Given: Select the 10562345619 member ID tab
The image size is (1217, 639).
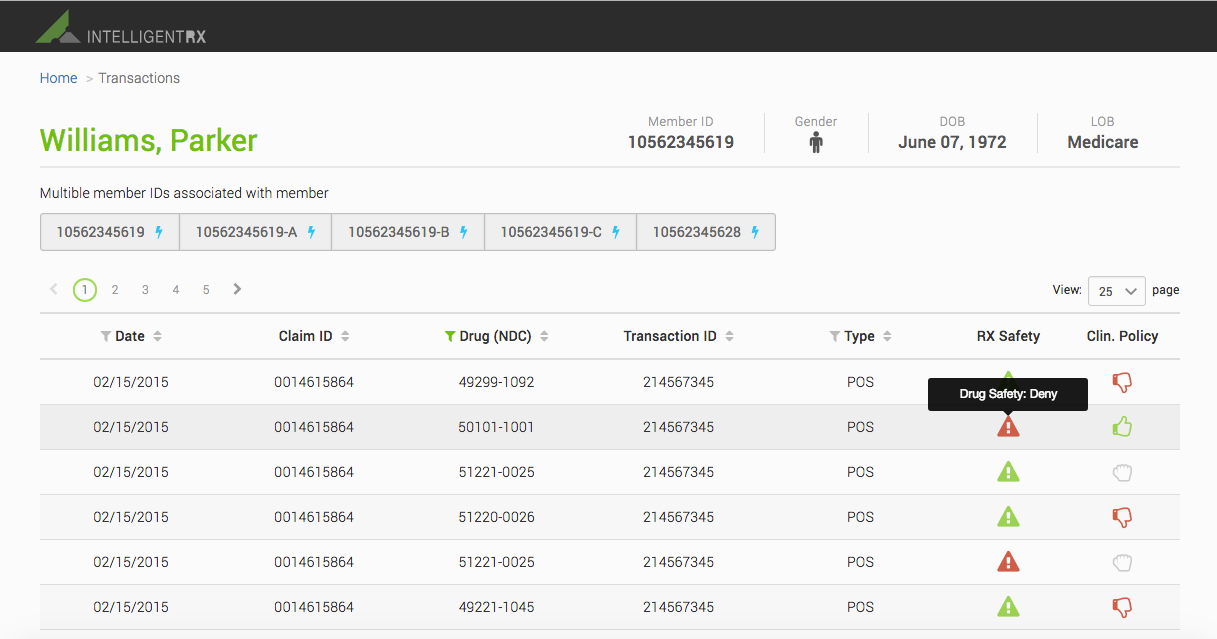Looking at the screenshot, I should coord(110,232).
